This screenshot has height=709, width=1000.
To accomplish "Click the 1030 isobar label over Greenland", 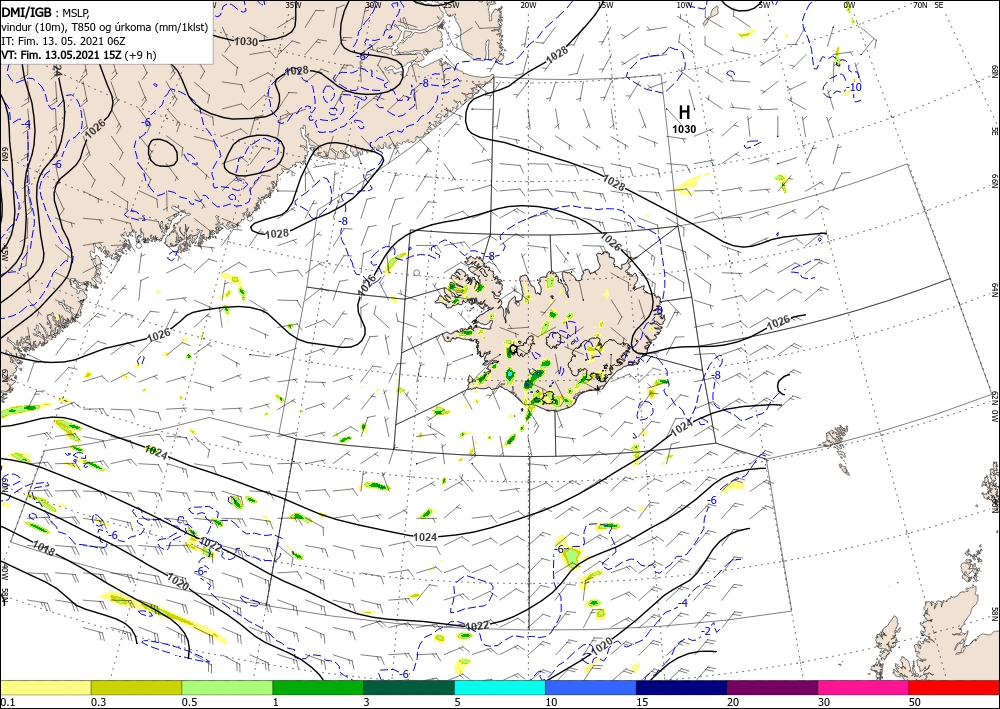I will click(246, 42).
